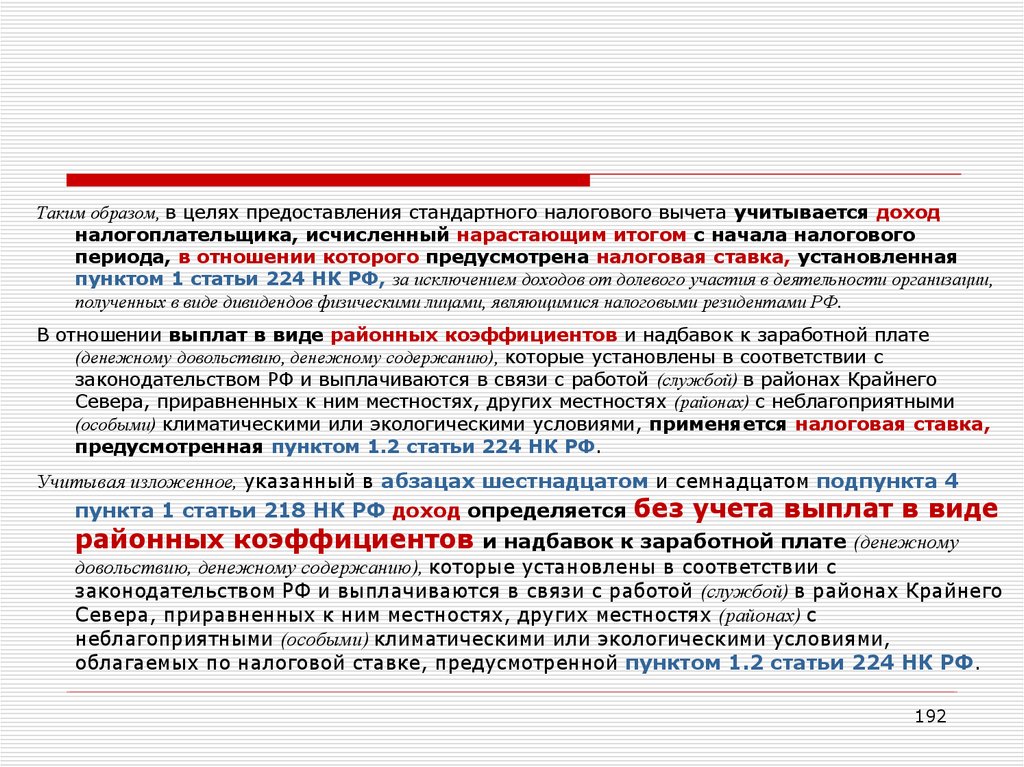Click large red text "без учета выплат в виде"
The height and width of the screenshot is (767, 1024).
[816, 508]
